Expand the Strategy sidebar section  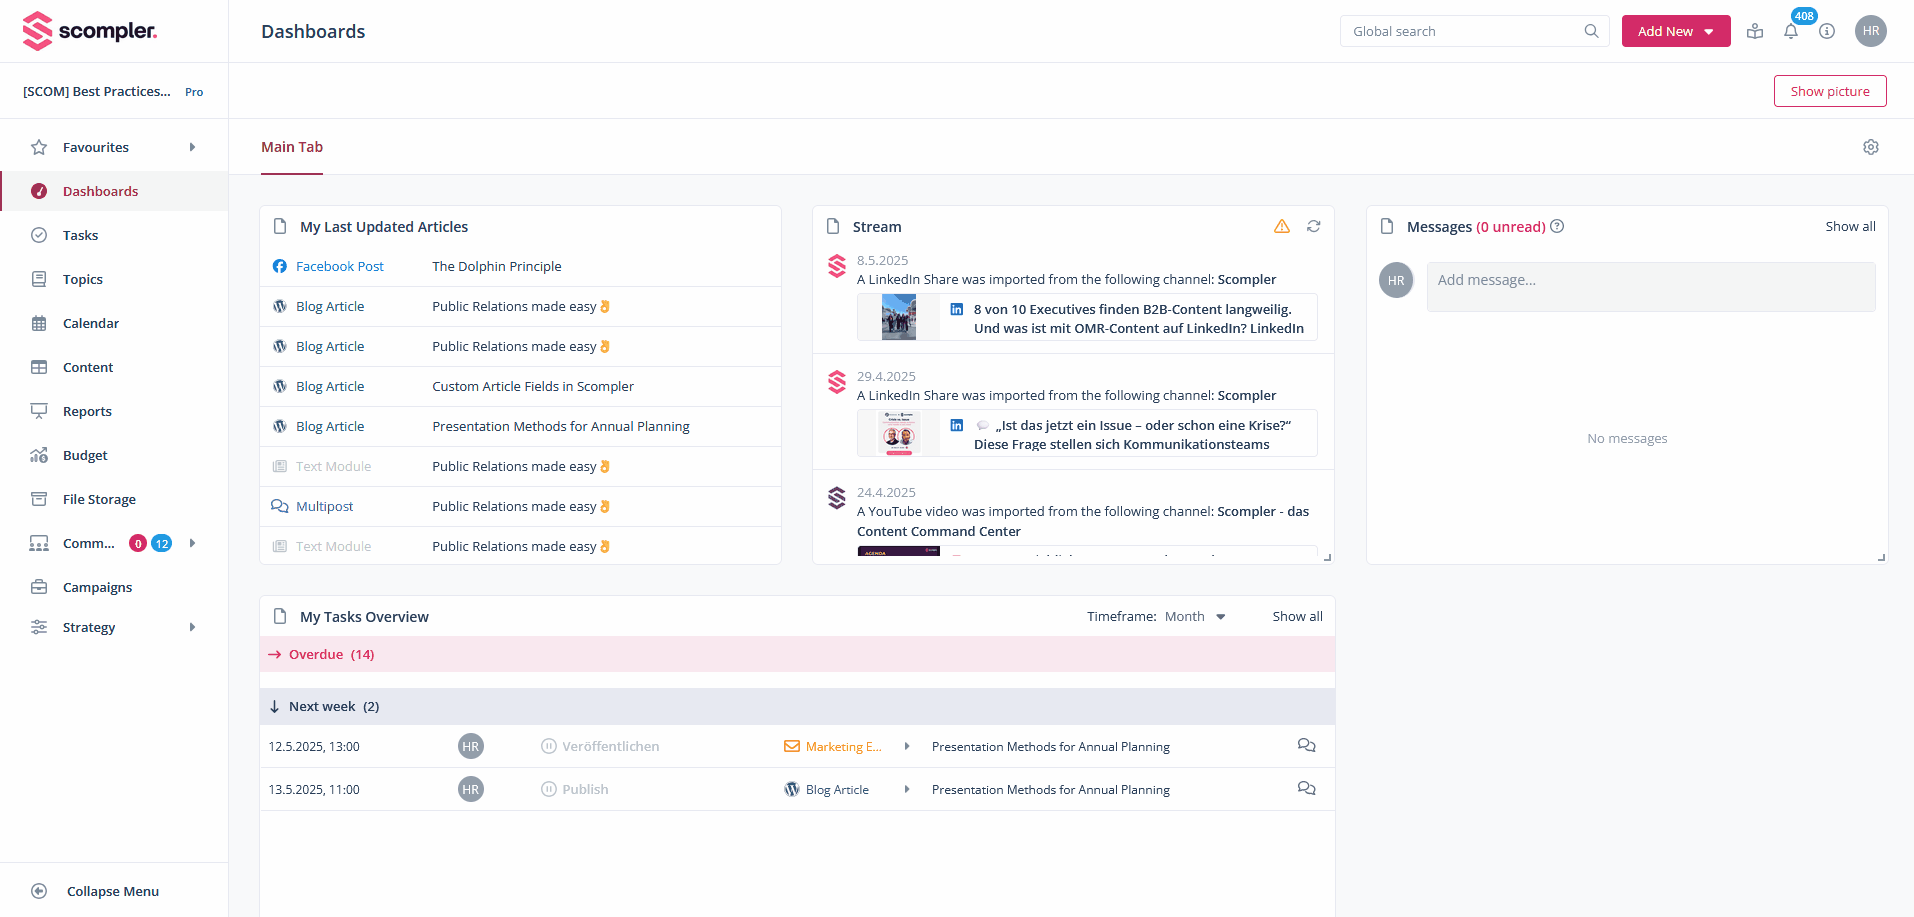(x=192, y=627)
